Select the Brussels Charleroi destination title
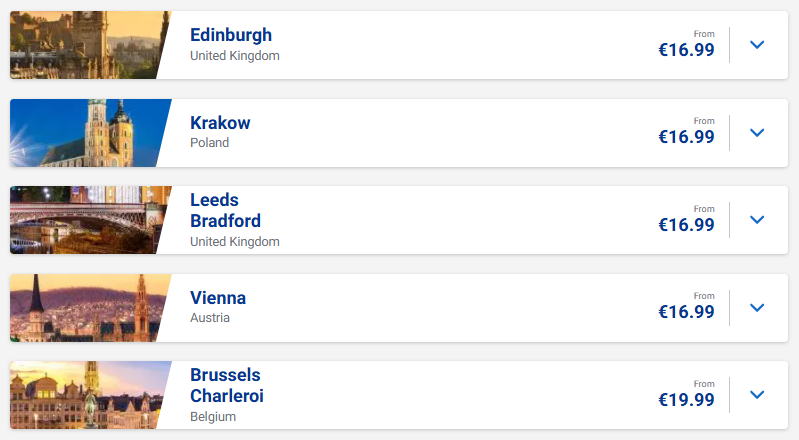This screenshot has height=440, width=799. pyautogui.click(x=227, y=385)
